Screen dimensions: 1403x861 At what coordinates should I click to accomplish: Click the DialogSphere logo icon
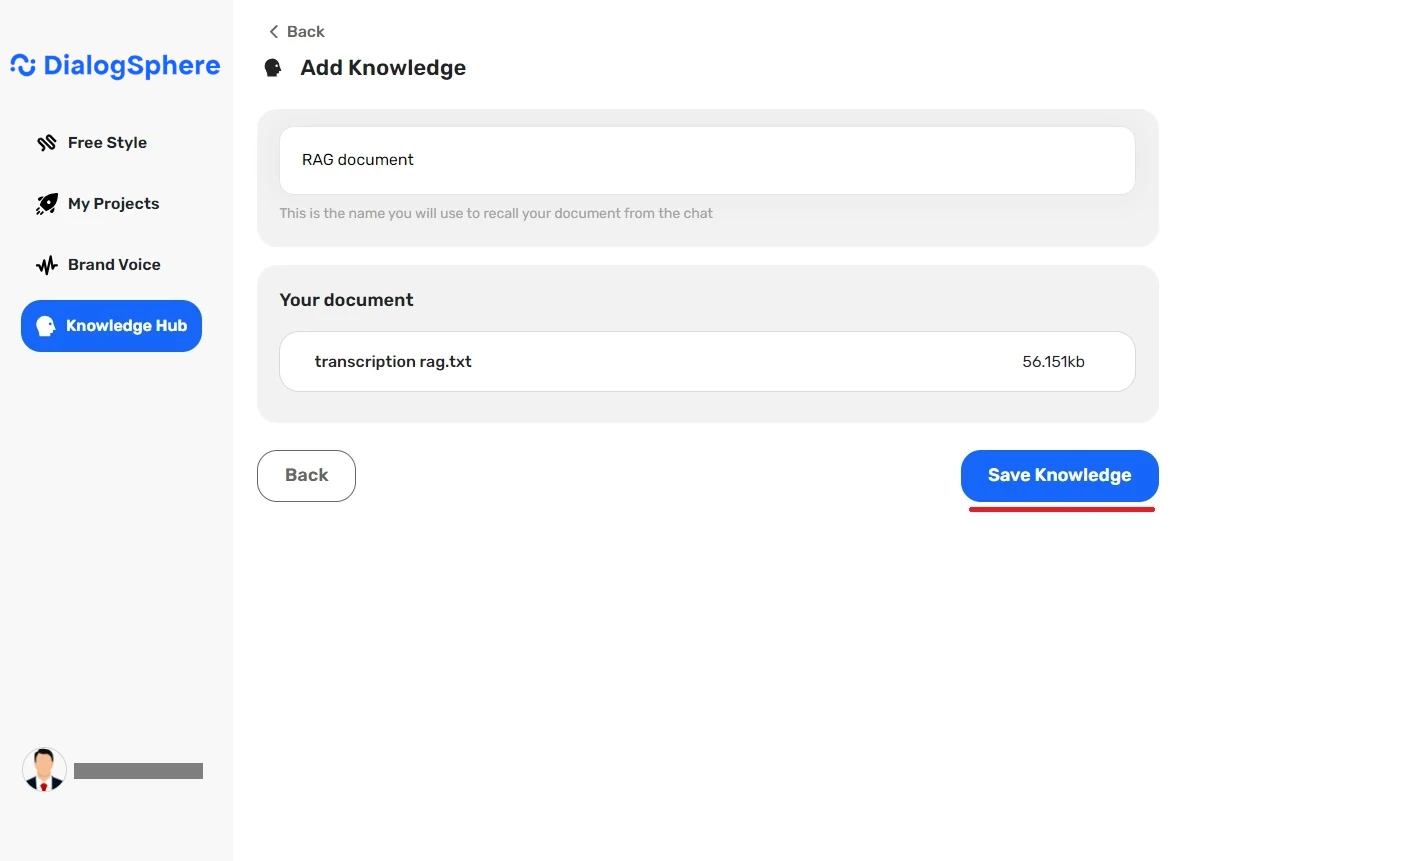[20, 64]
